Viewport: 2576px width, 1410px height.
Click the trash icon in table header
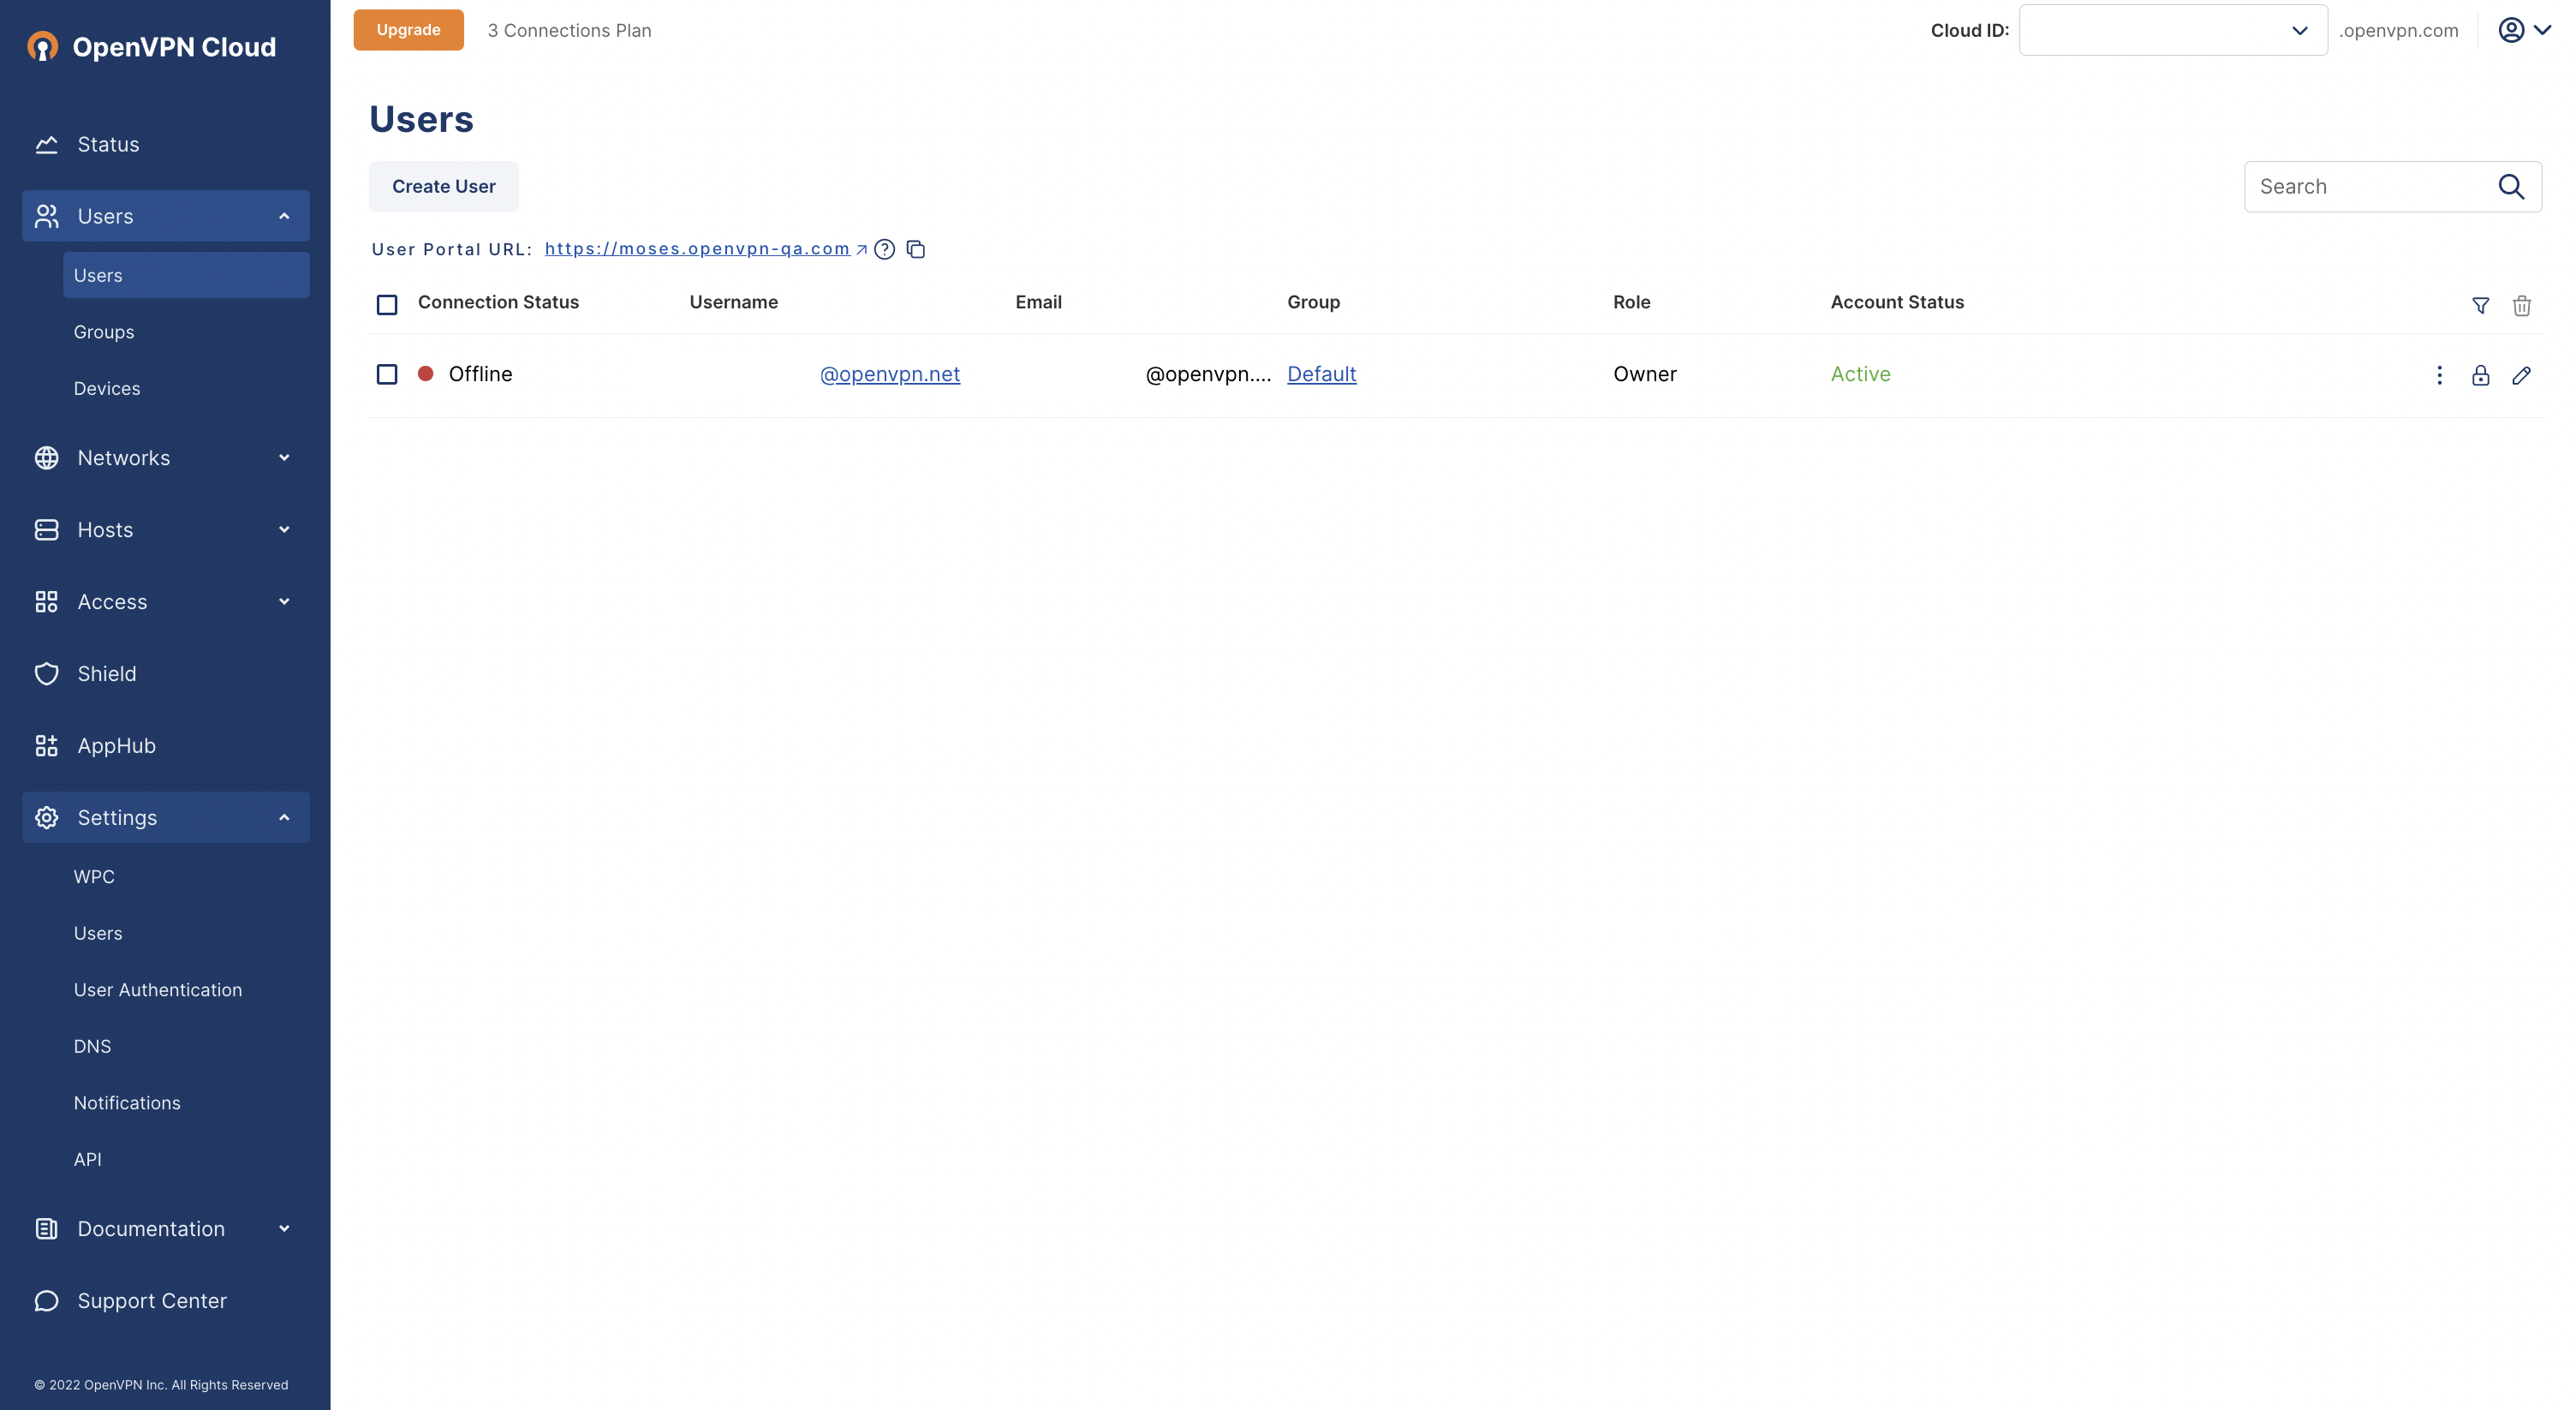(2522, 305)
